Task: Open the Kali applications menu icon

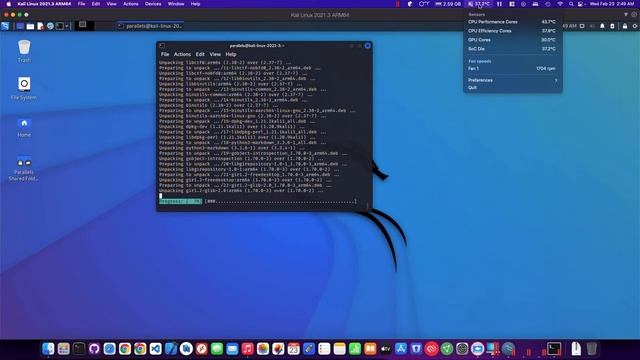Action: 5,26
